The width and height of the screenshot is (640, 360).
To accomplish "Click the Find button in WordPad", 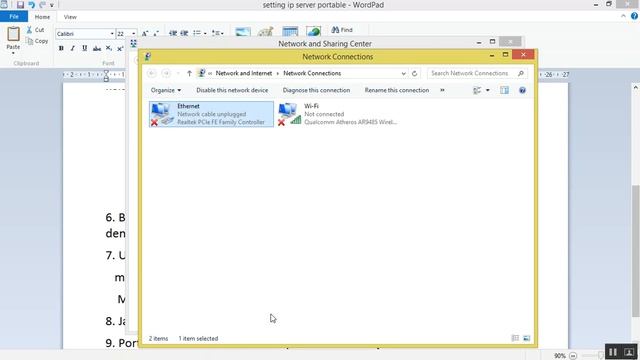I will point(342,30).
